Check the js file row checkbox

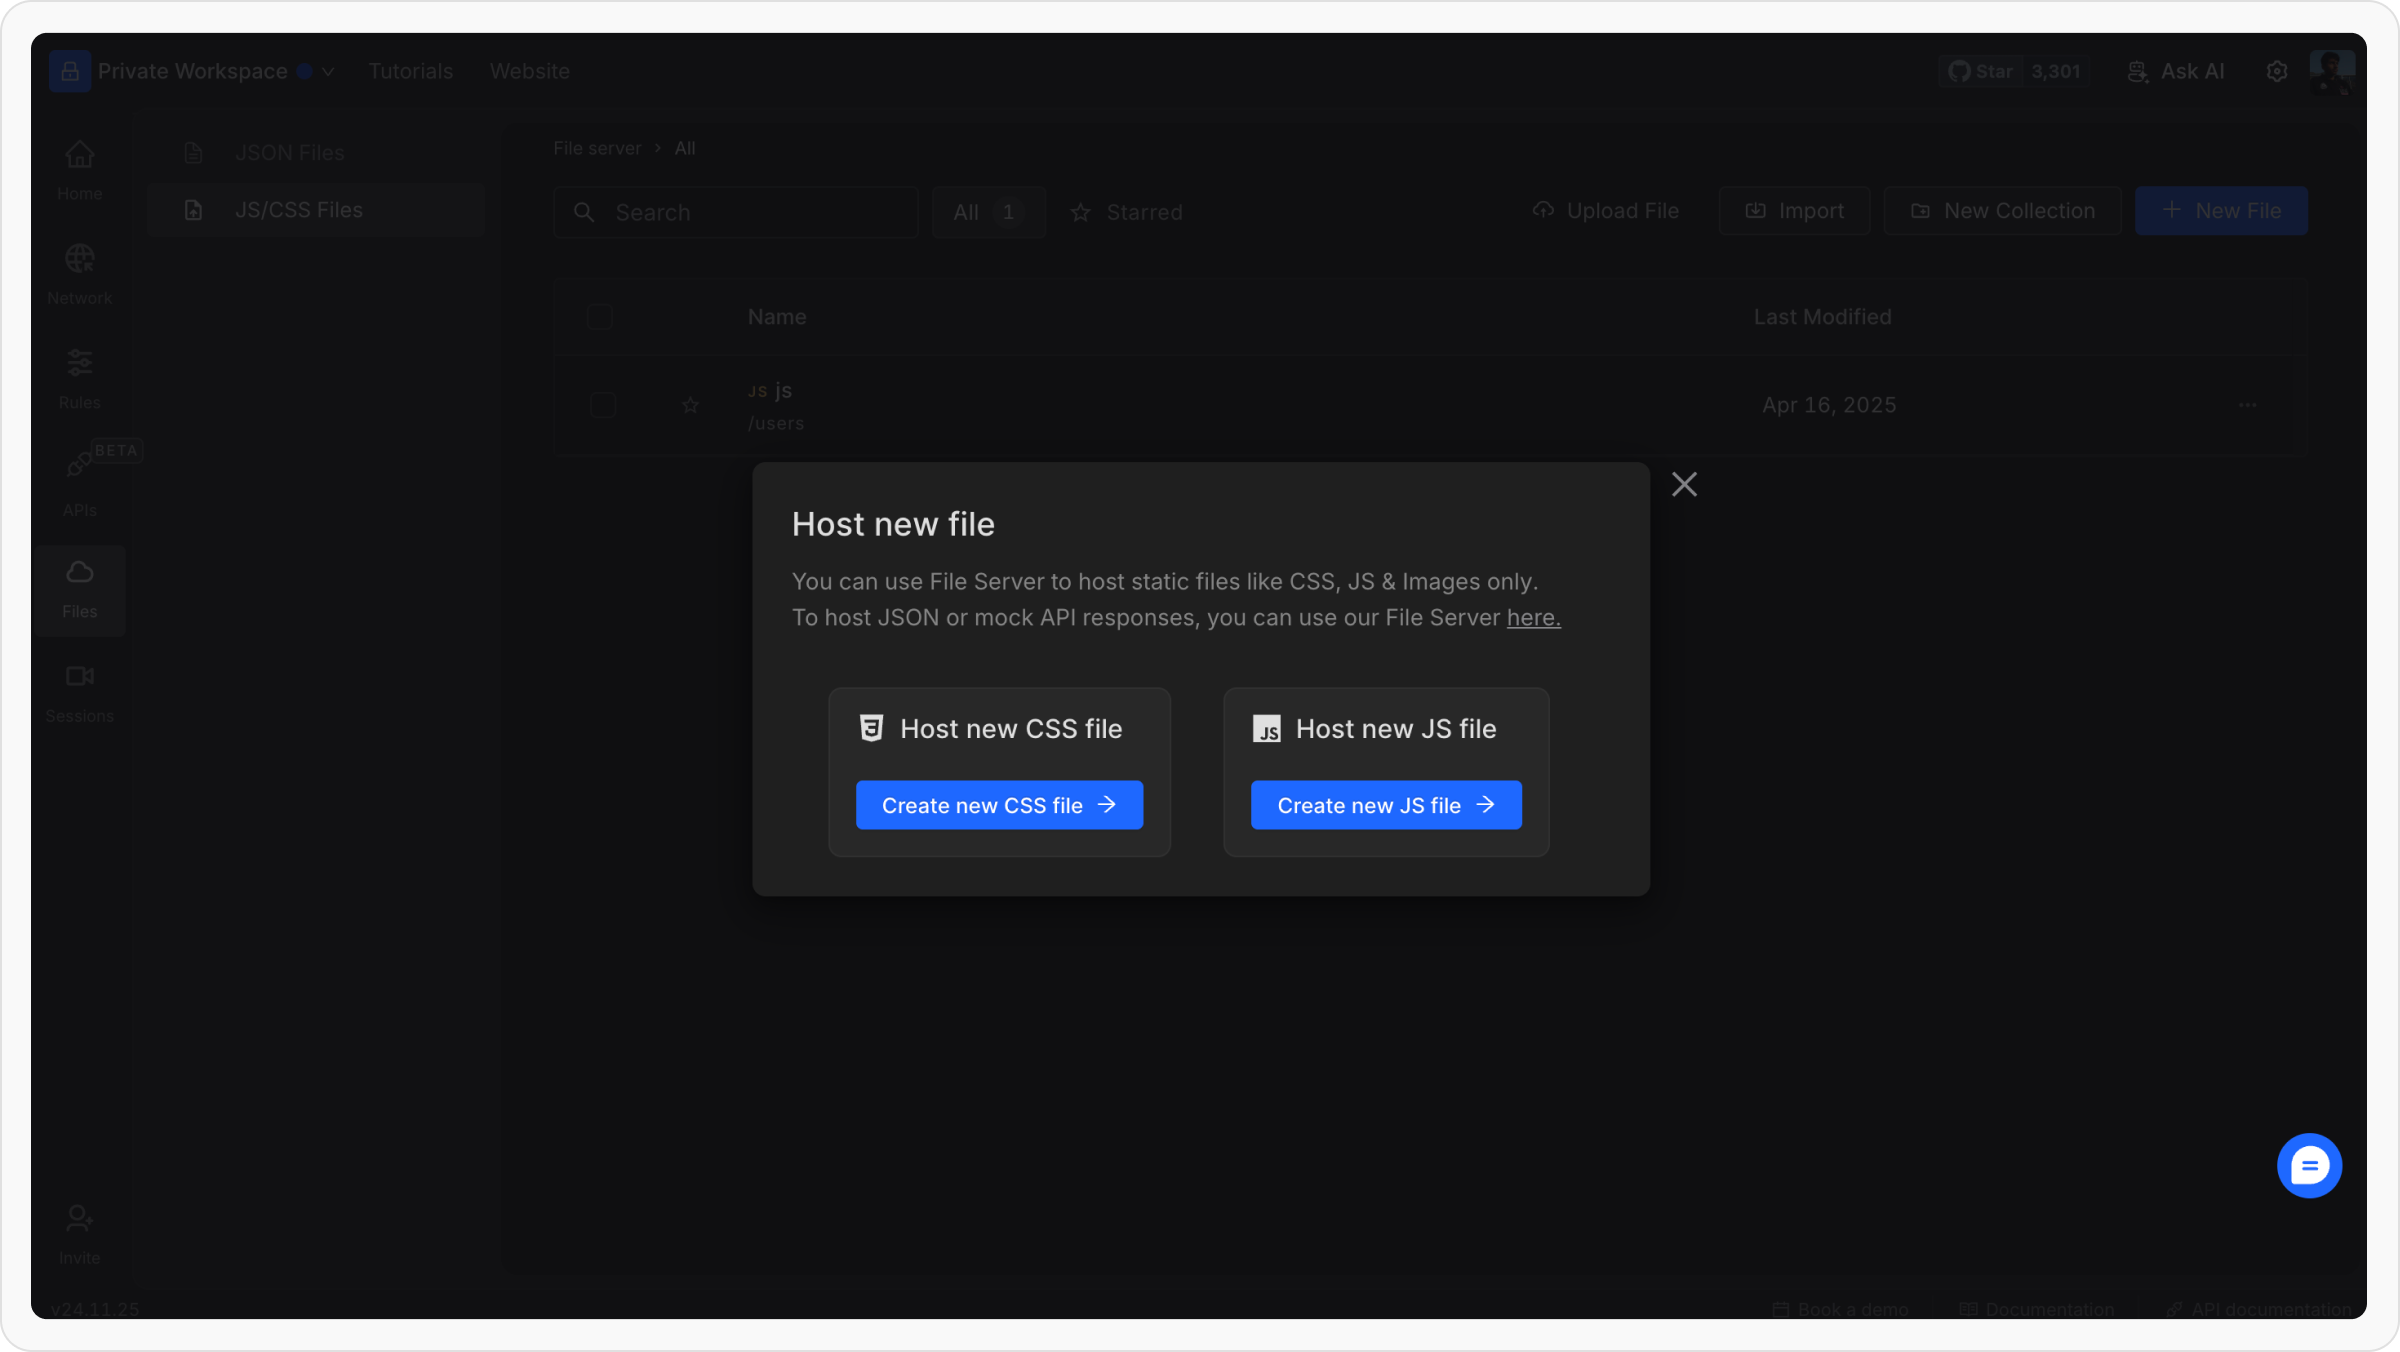[x=602, y=406]
